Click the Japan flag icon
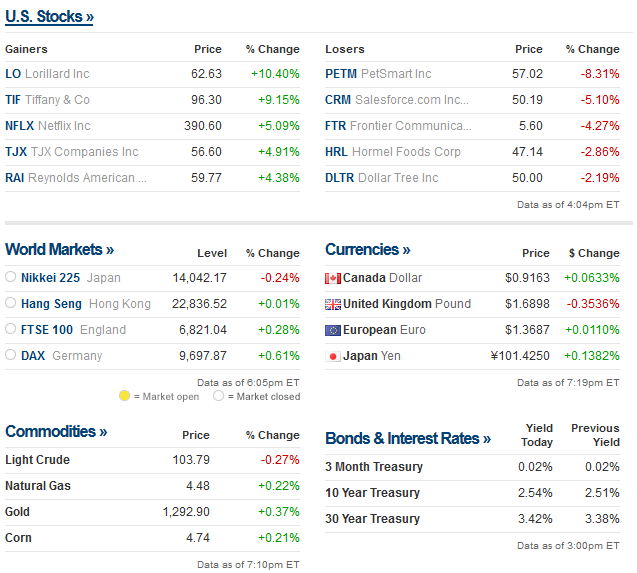637x573 pixels. pos(333,356)
